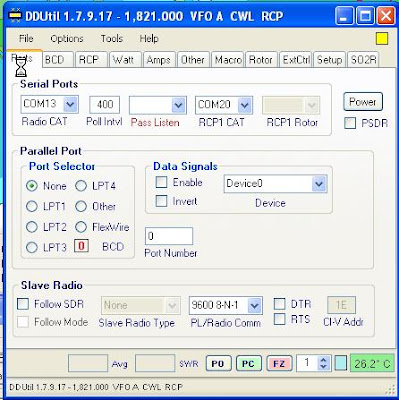The width and height of the screenshot is (399, 400).
Task: Close the DDUtil window
Action: pos(386,16)
